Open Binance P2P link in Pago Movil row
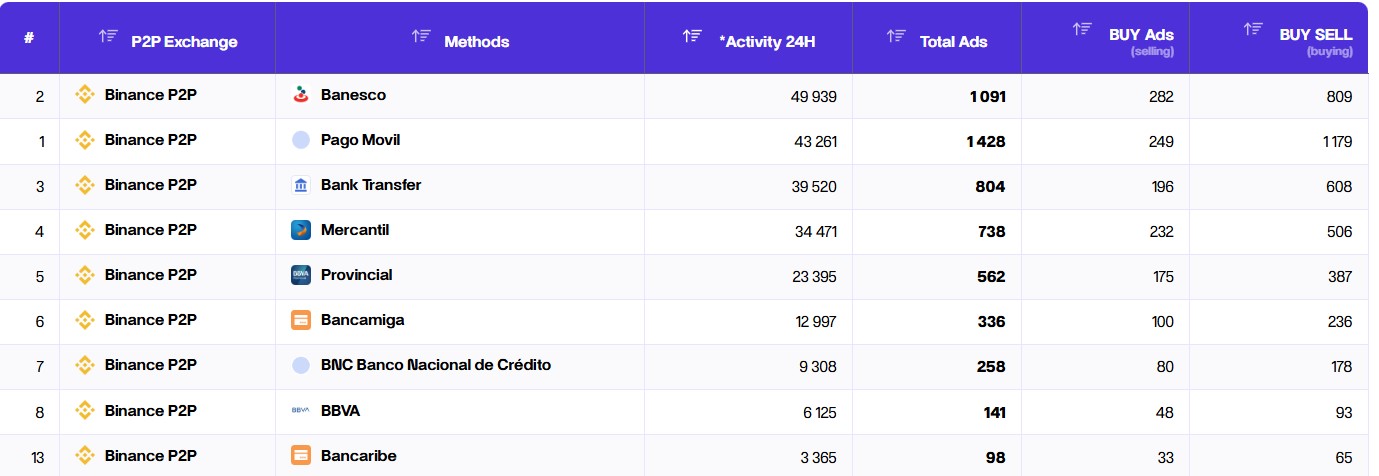This screenshot has width=1379, height=476. point(150,140)
